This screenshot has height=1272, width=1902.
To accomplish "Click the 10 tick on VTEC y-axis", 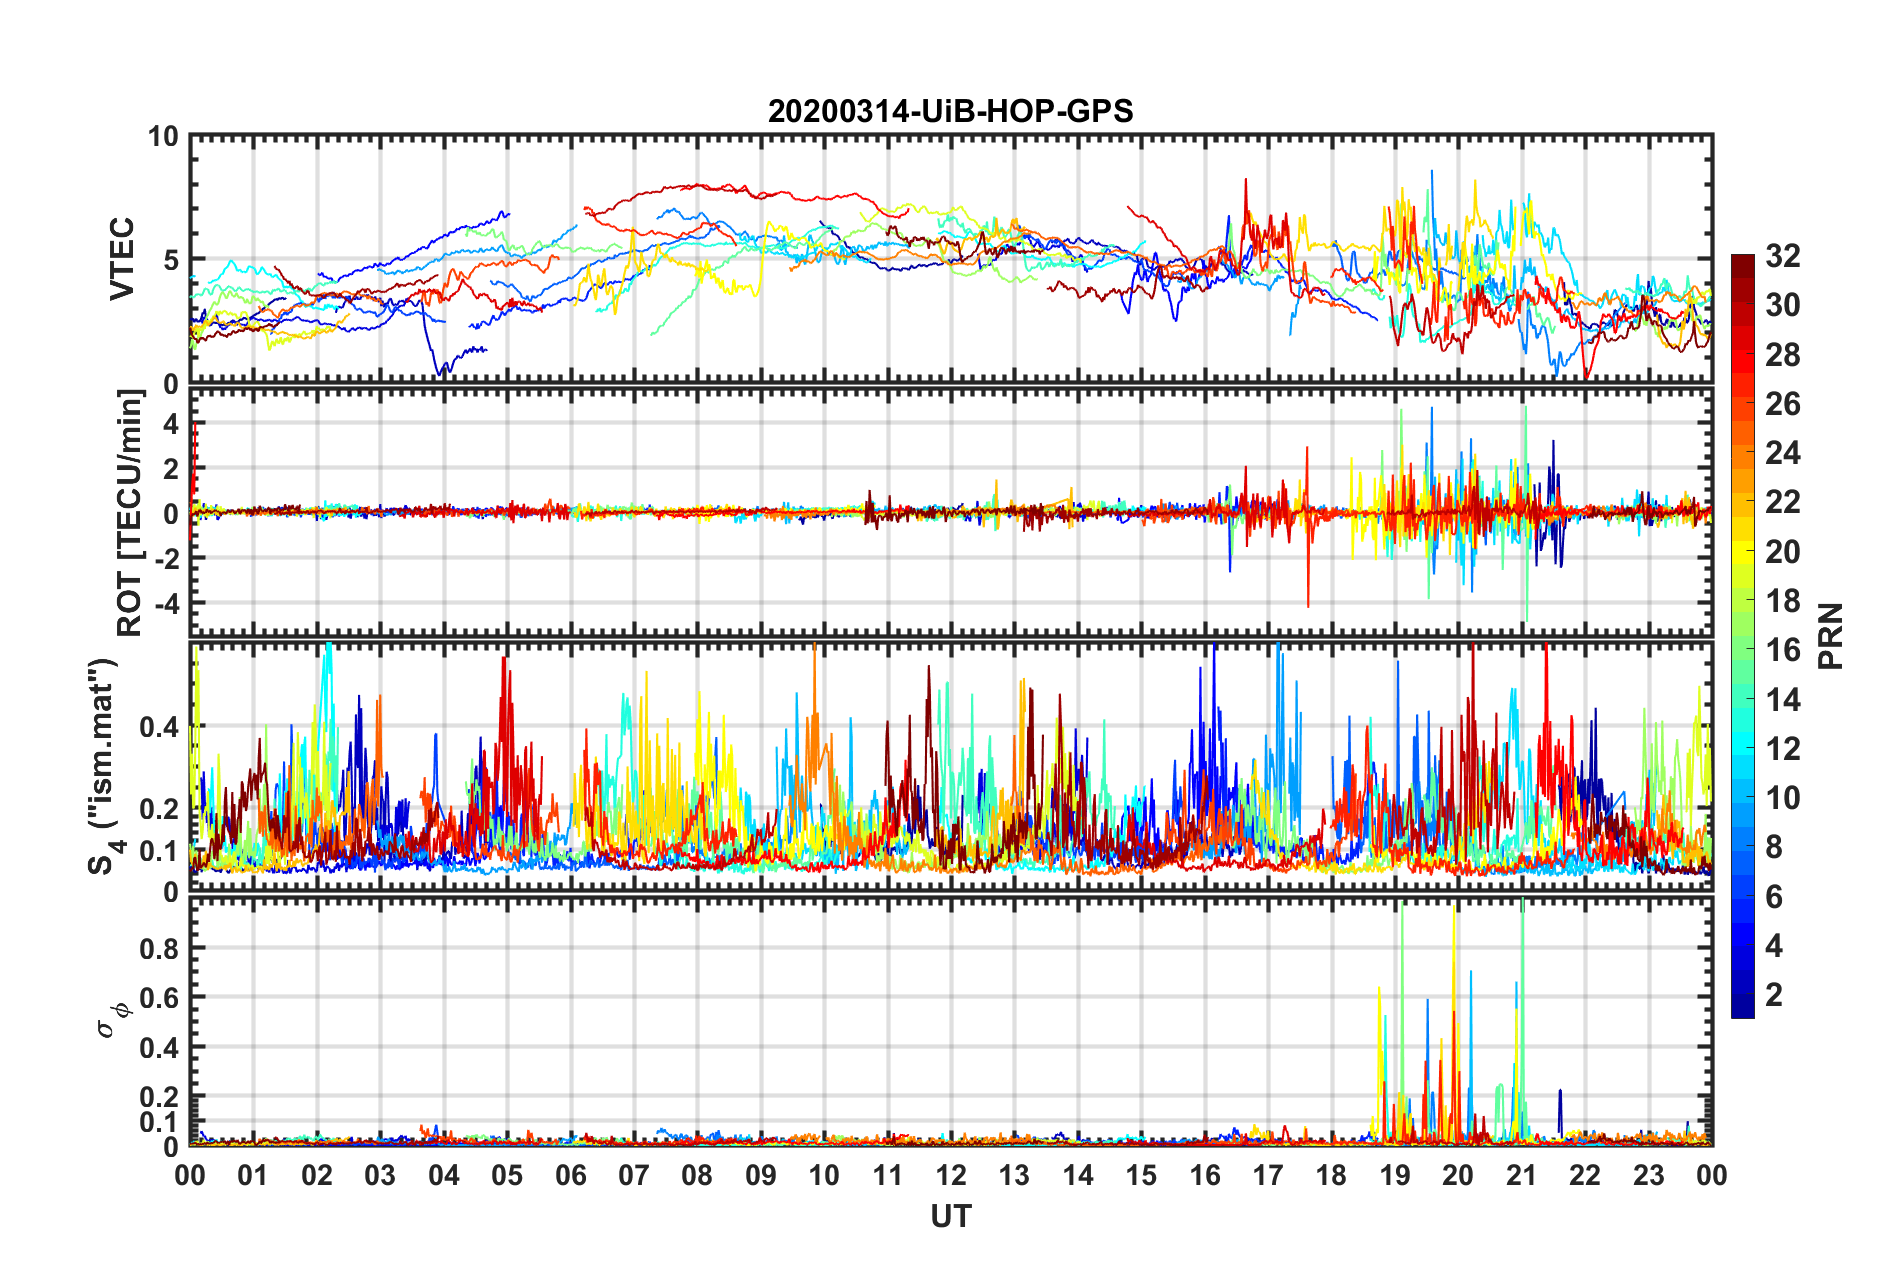I will (162, 137).
